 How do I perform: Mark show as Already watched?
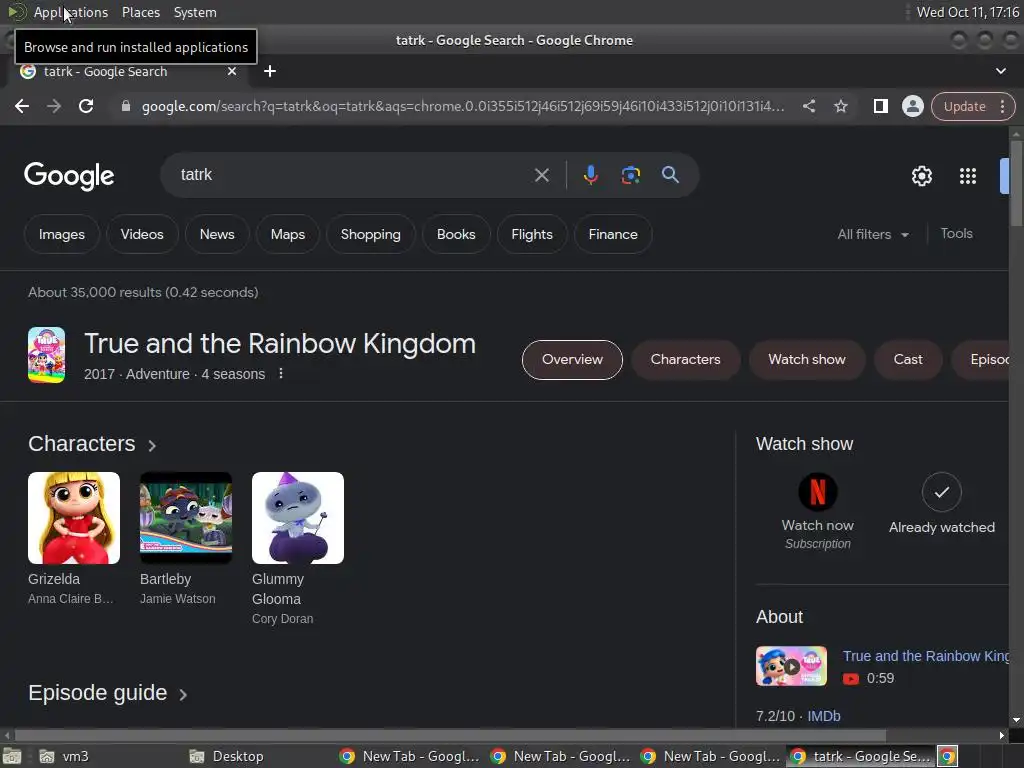pos(941,492)
